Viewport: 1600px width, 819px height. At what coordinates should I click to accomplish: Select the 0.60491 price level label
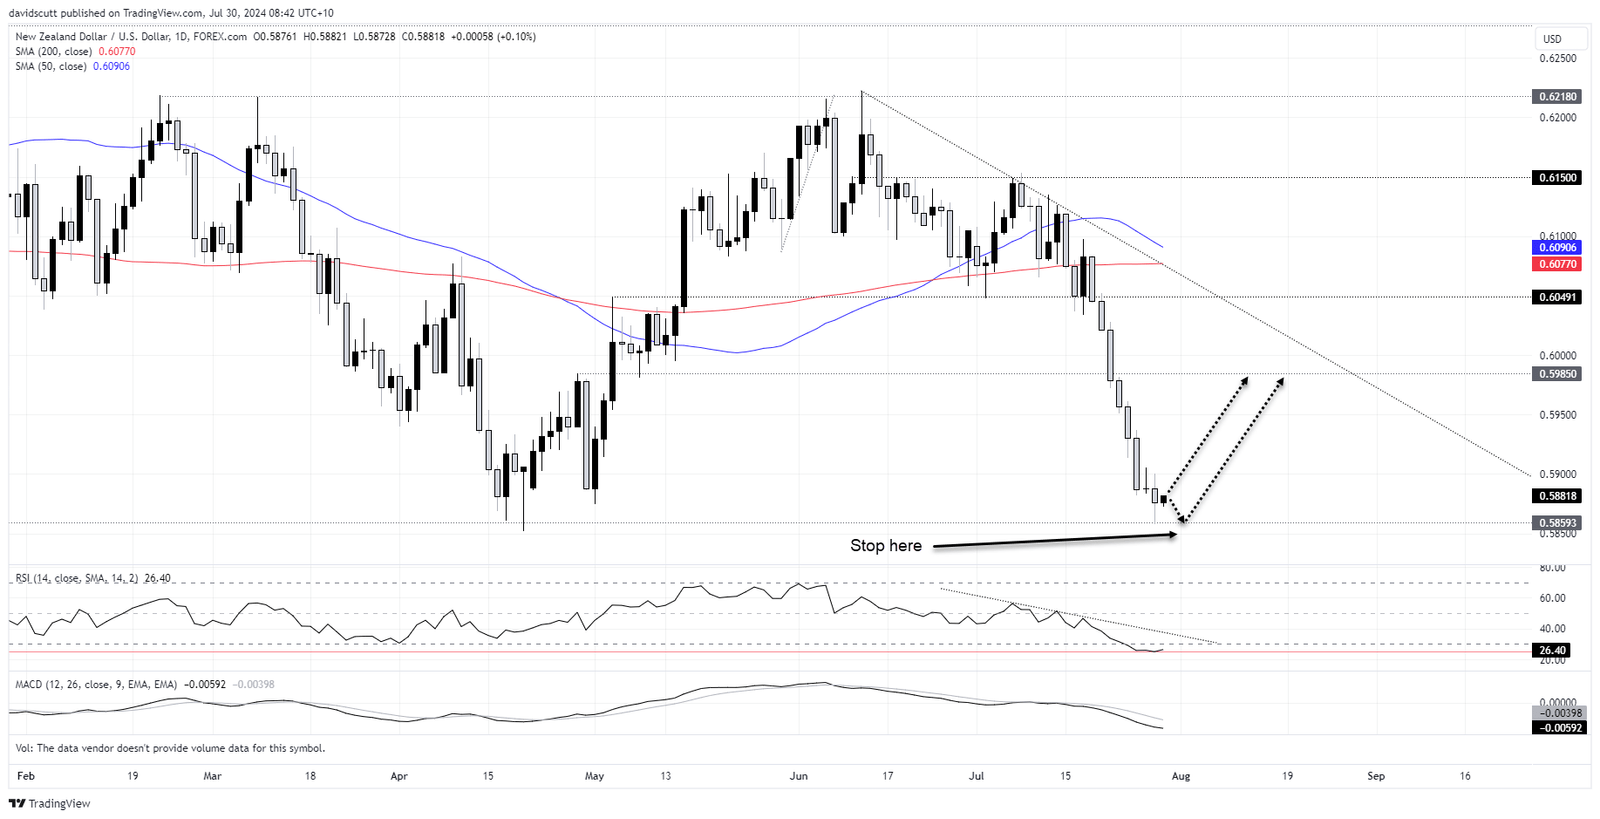pos(1557,297)
